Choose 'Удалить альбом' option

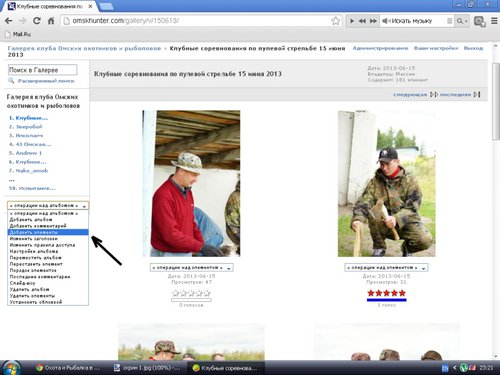tap(48, 289)
